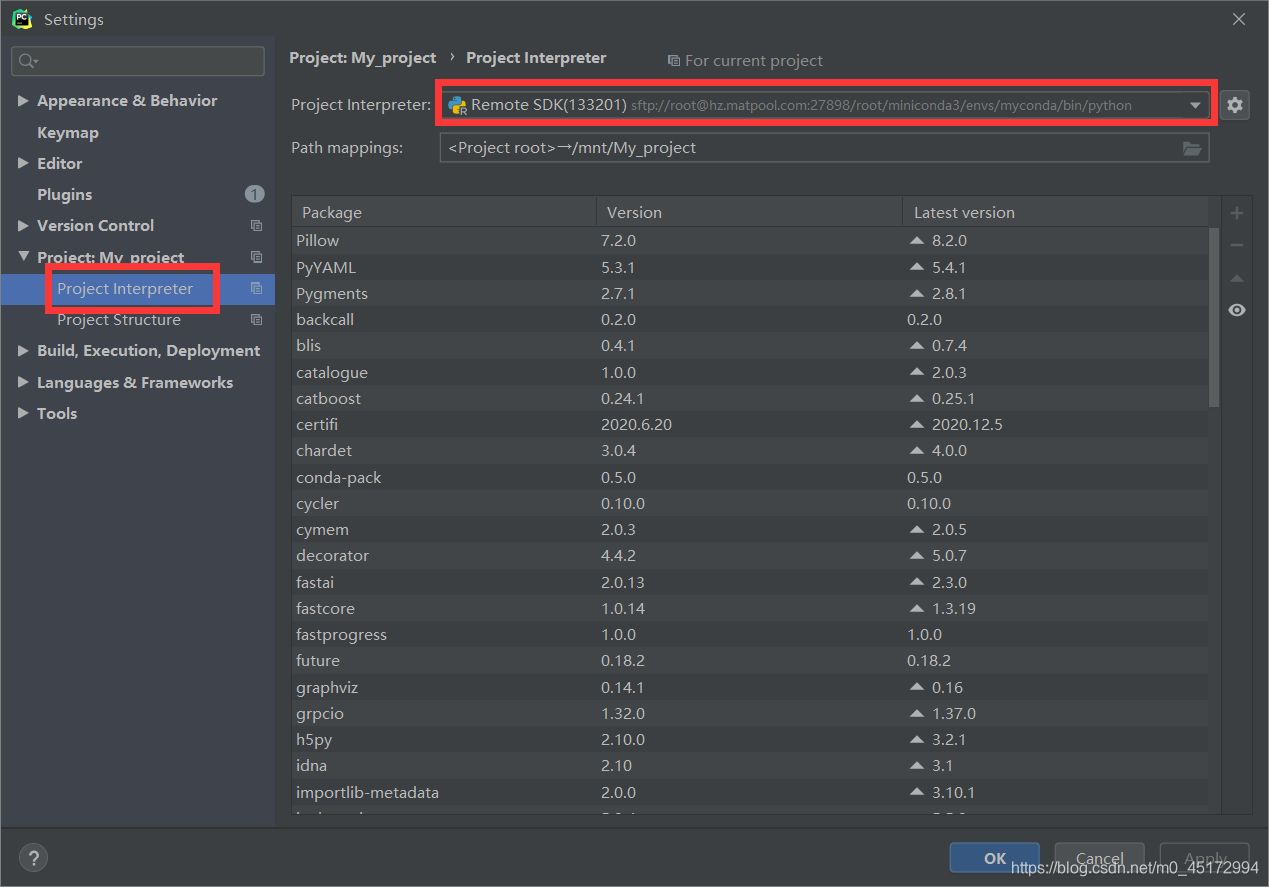Viewport: 1269px width, 887px height.
Task: Click the copy icon beside Version Control
Action: coord(256,226)
